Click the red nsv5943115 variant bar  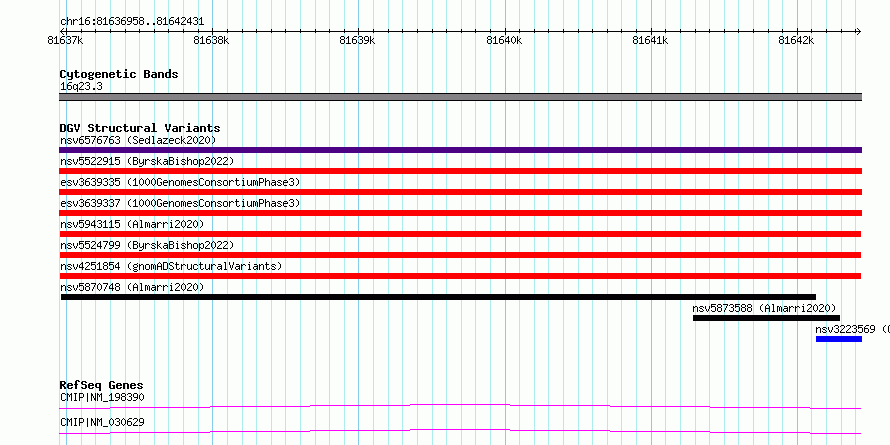(460, 234)
